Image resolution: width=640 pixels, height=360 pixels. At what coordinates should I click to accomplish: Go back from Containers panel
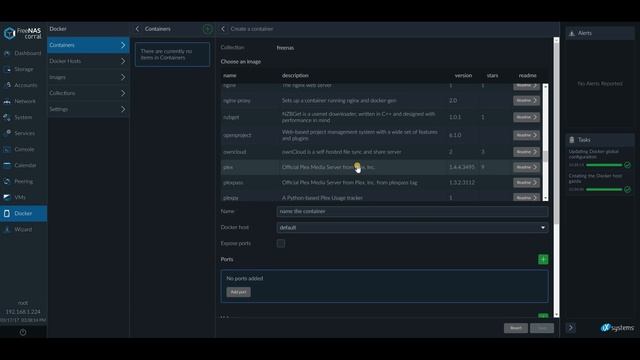point(137,29)
